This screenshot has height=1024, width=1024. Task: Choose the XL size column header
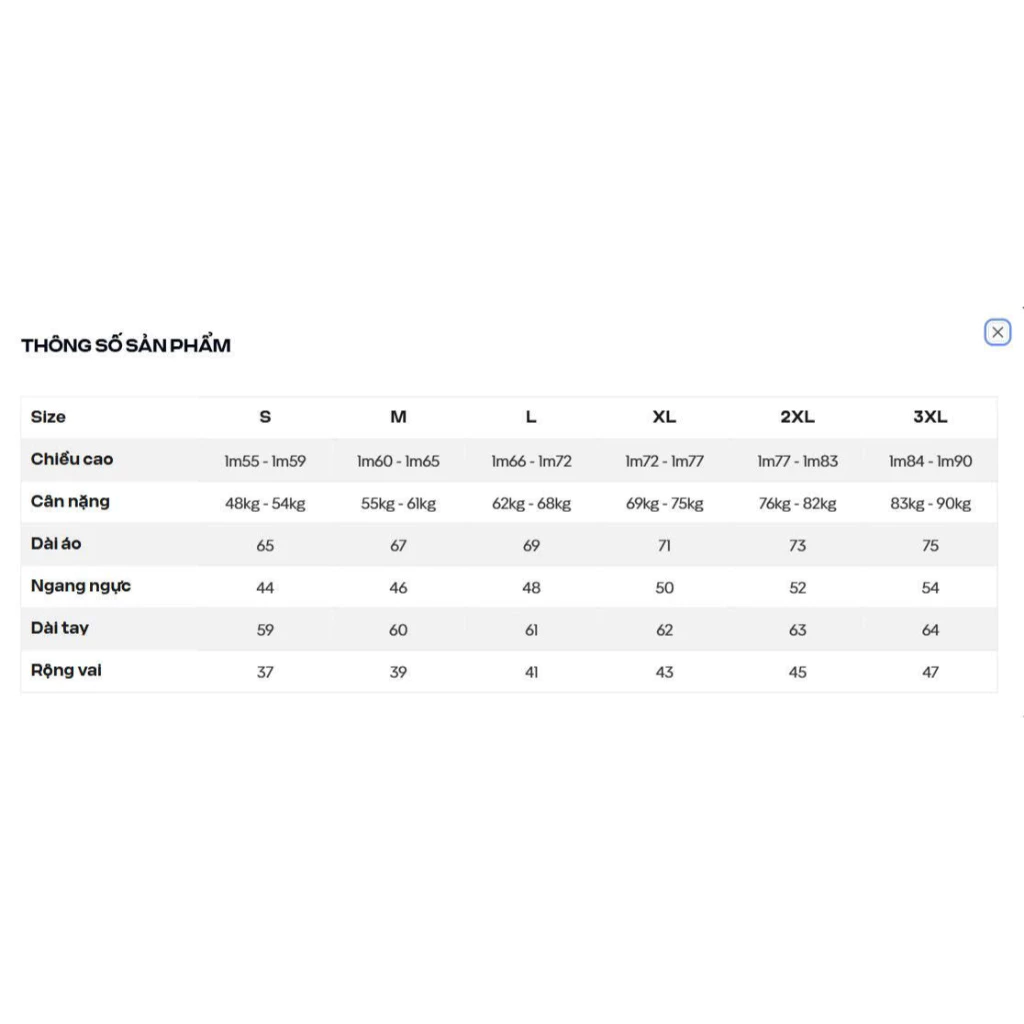(x=664, y=417)
